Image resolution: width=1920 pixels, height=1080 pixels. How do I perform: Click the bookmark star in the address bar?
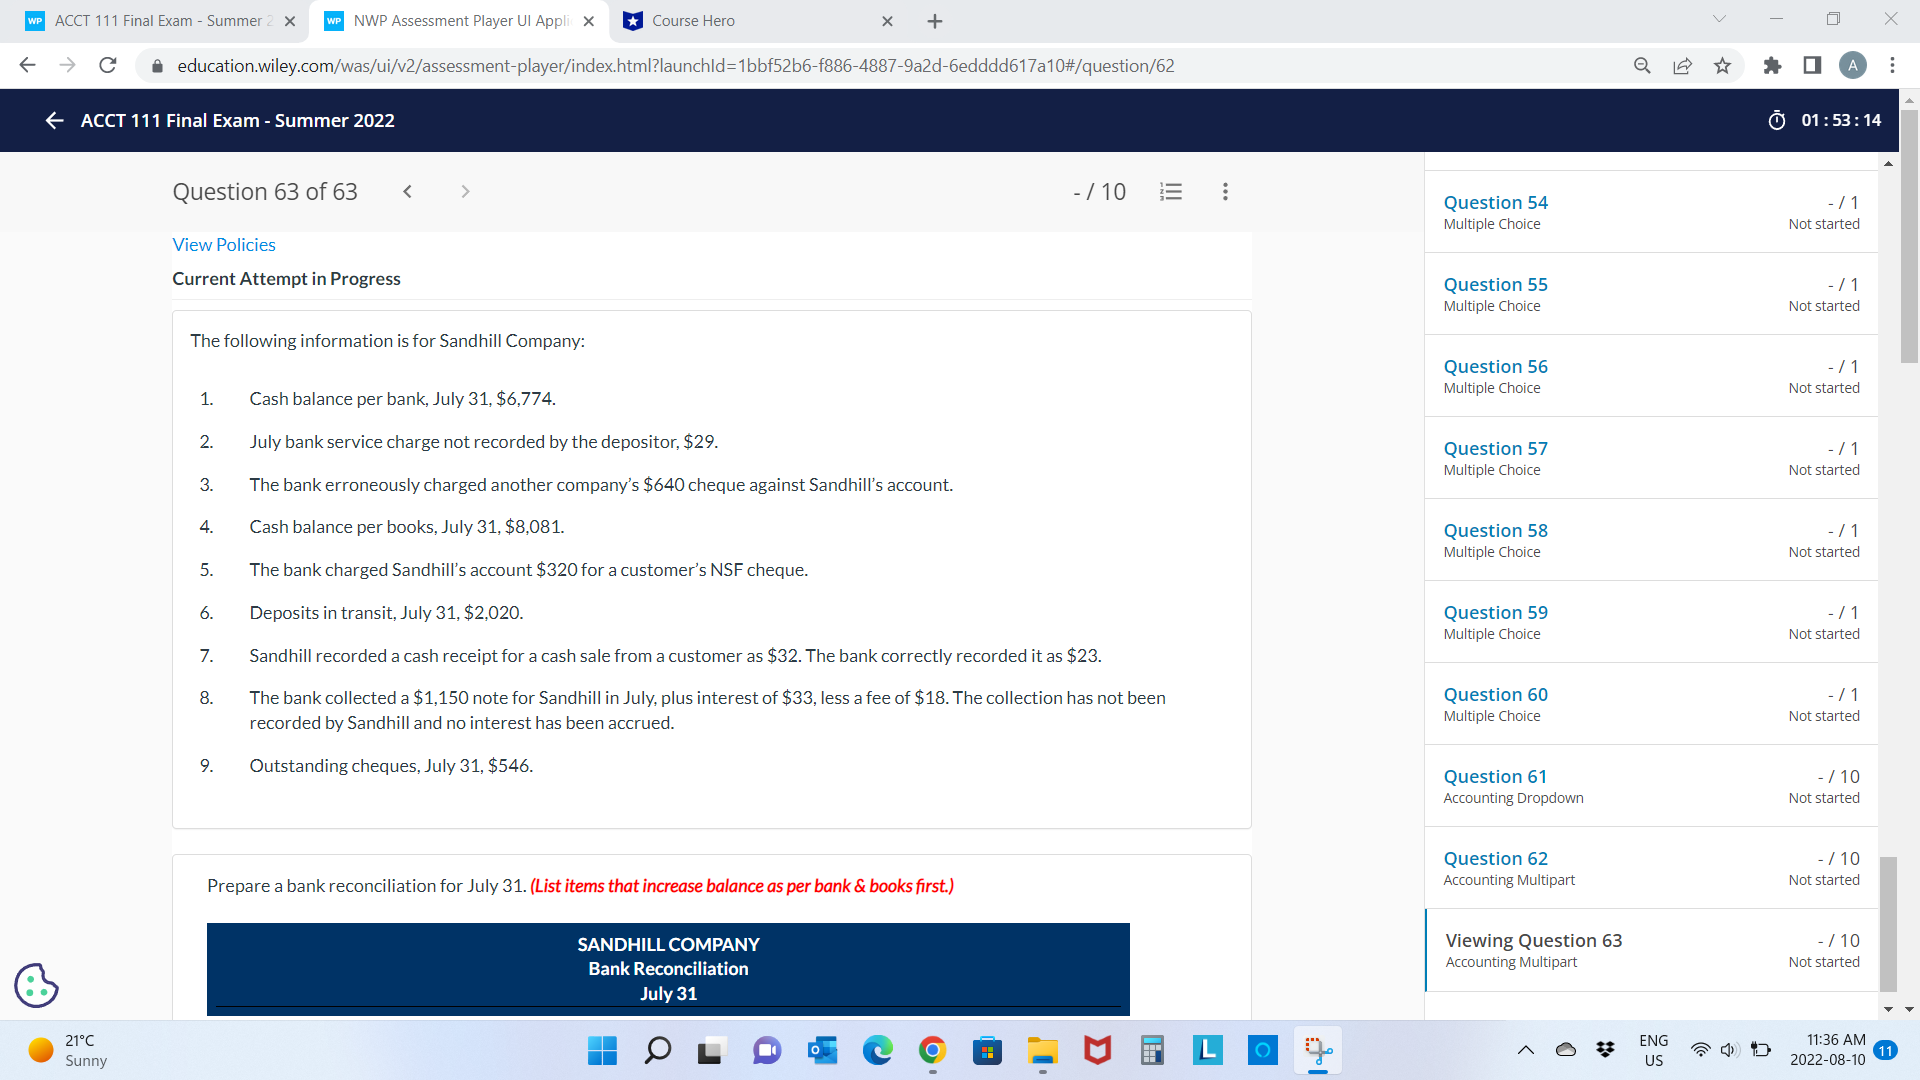click(1723, 65)
